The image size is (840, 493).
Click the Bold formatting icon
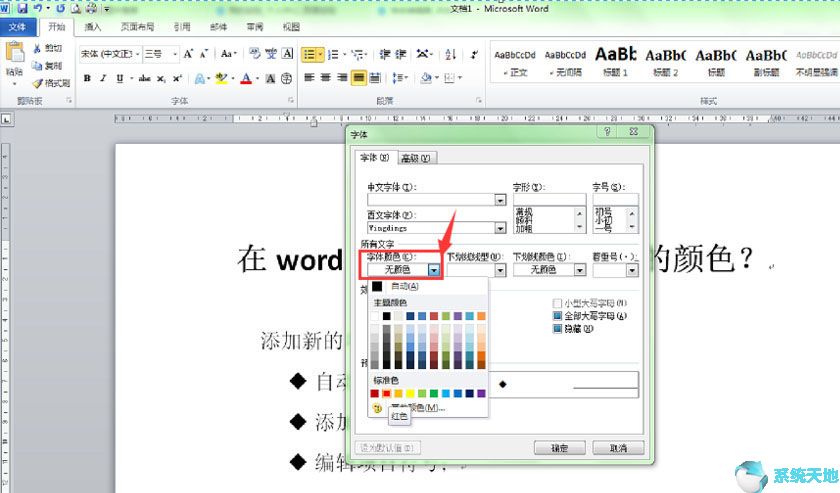point(88,78)
